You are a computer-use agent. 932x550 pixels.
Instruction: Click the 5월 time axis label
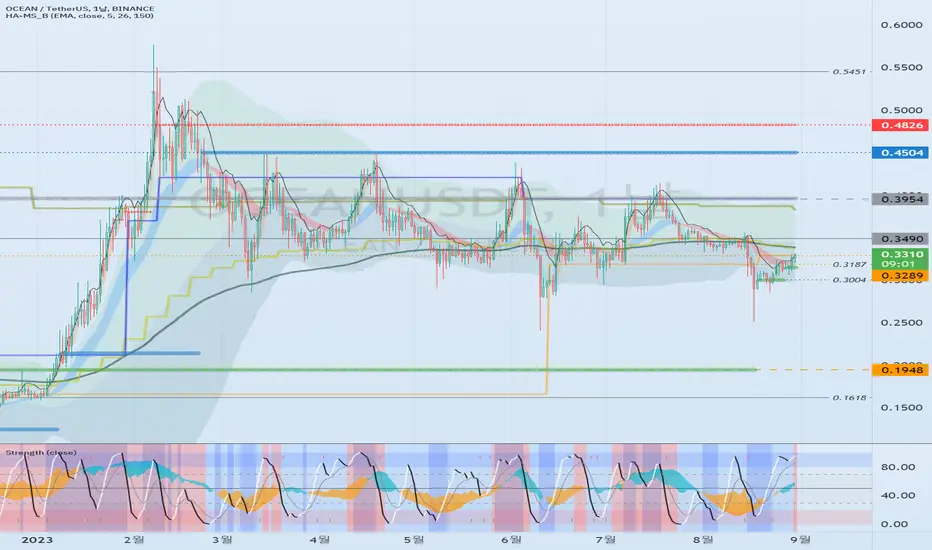click(x=414, y=540)
